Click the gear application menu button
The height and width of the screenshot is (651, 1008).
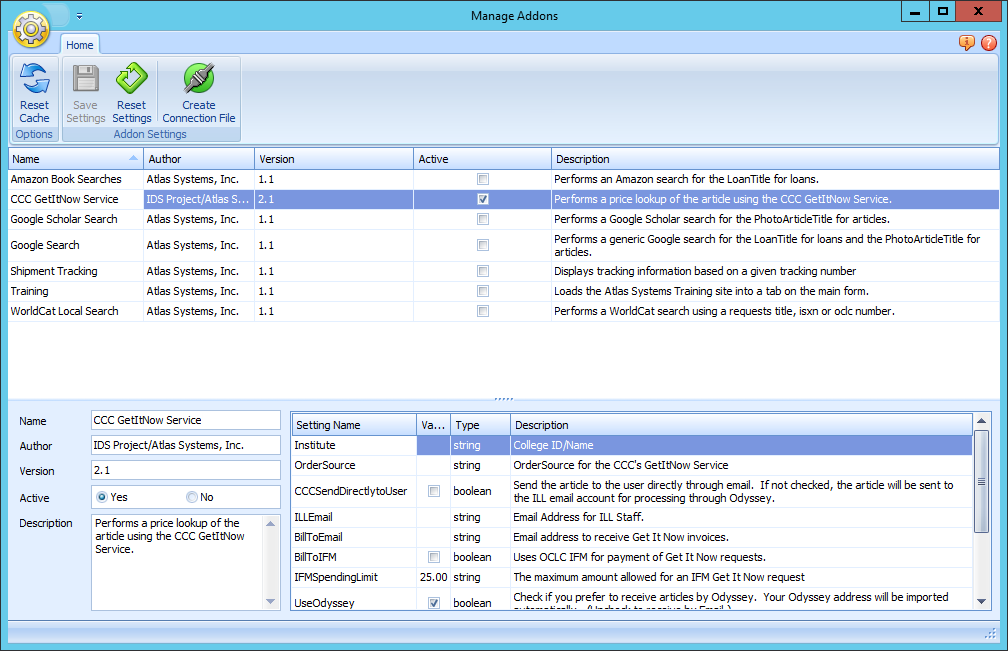[x=31, y=30]
